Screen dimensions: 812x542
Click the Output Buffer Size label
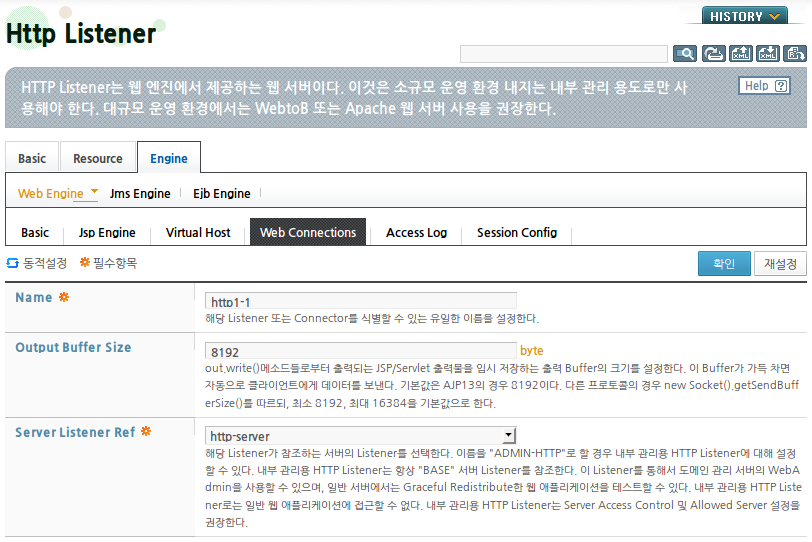click(73, 347)
